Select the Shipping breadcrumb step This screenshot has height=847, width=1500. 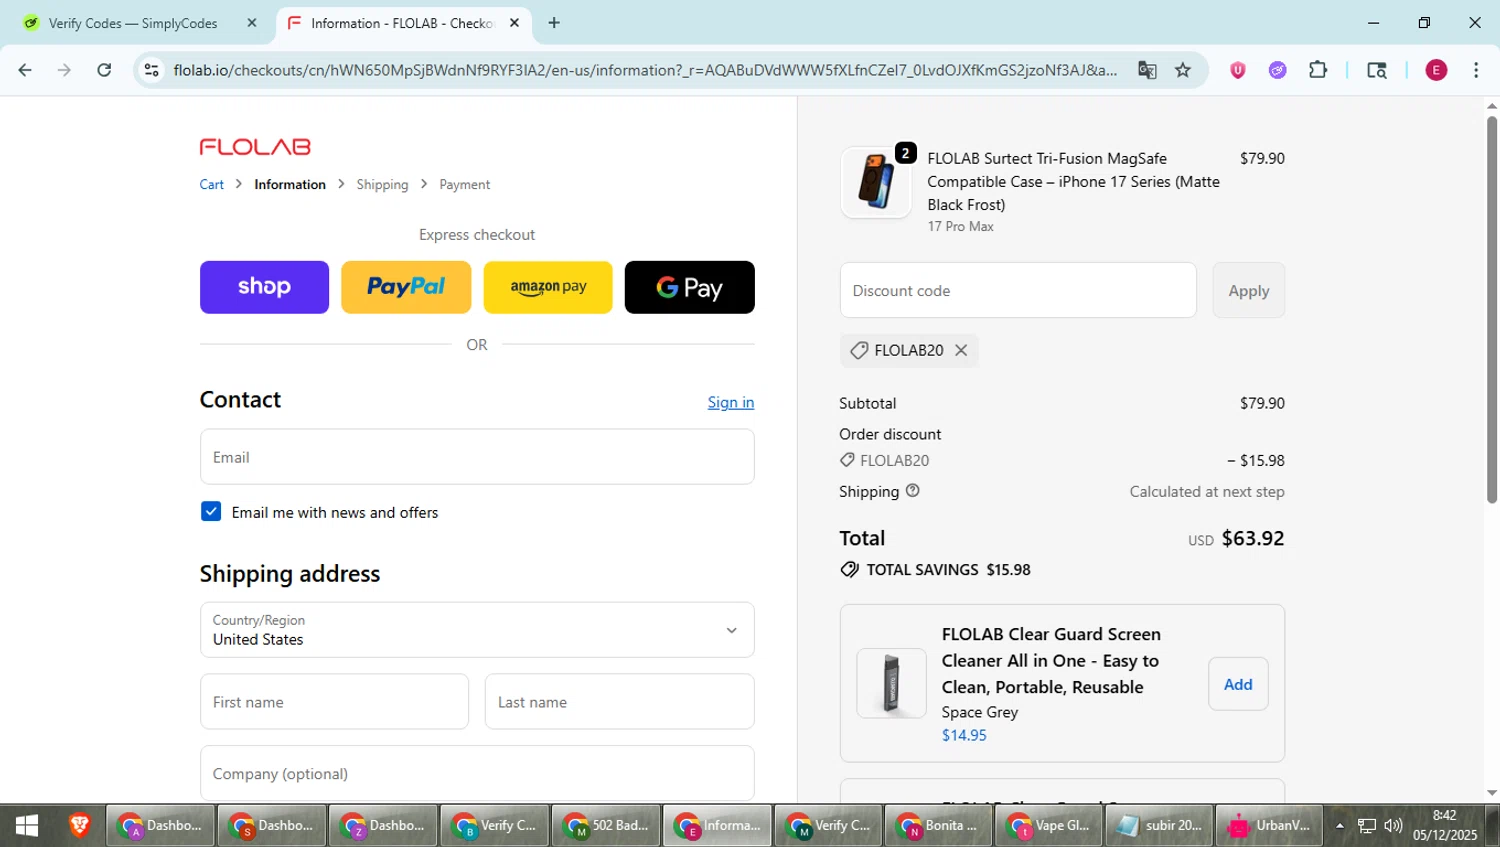(382, 185)
